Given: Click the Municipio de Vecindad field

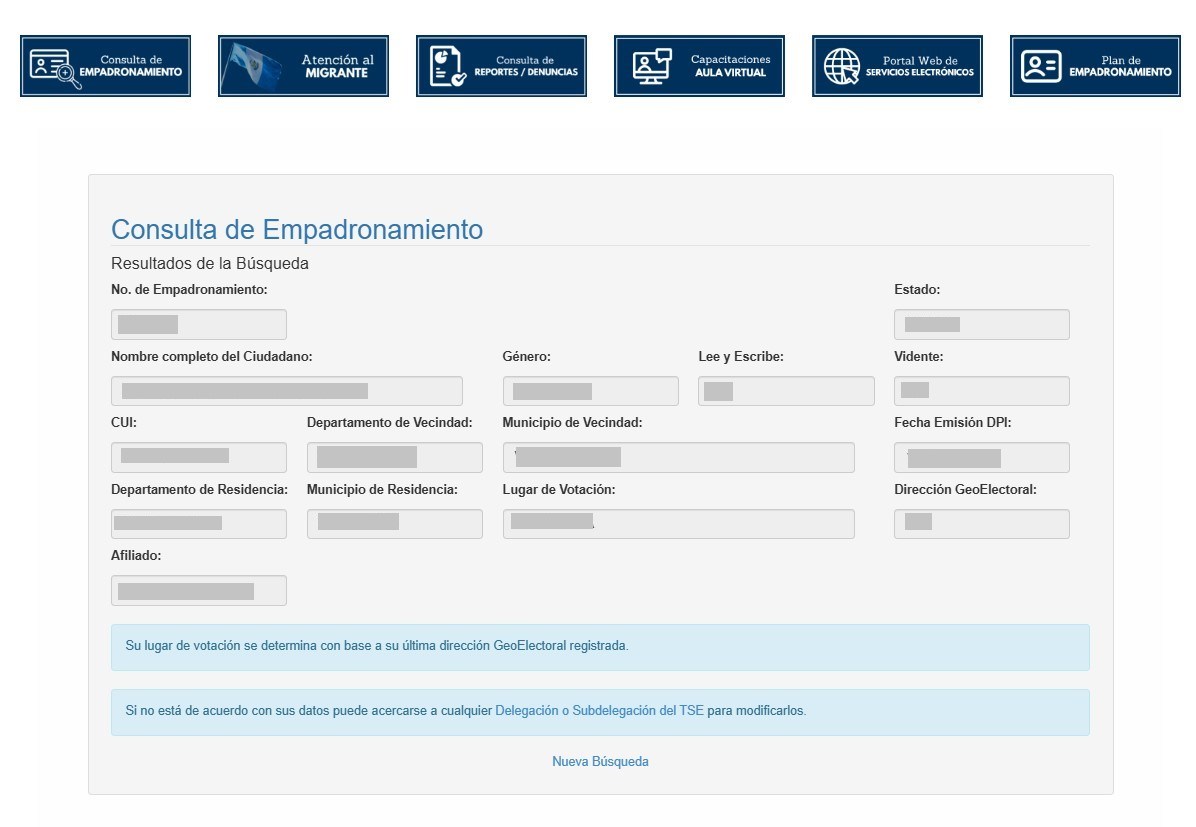Looking at the screenshot, I should click(678, 457).
